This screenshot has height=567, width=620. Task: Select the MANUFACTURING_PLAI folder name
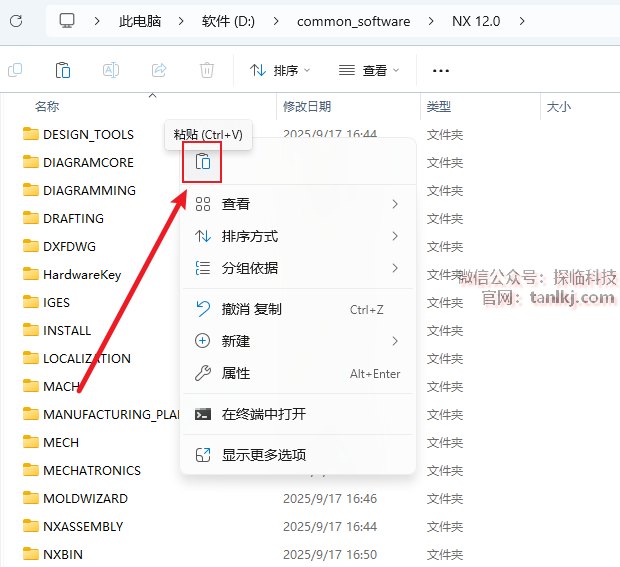(112, 414)
